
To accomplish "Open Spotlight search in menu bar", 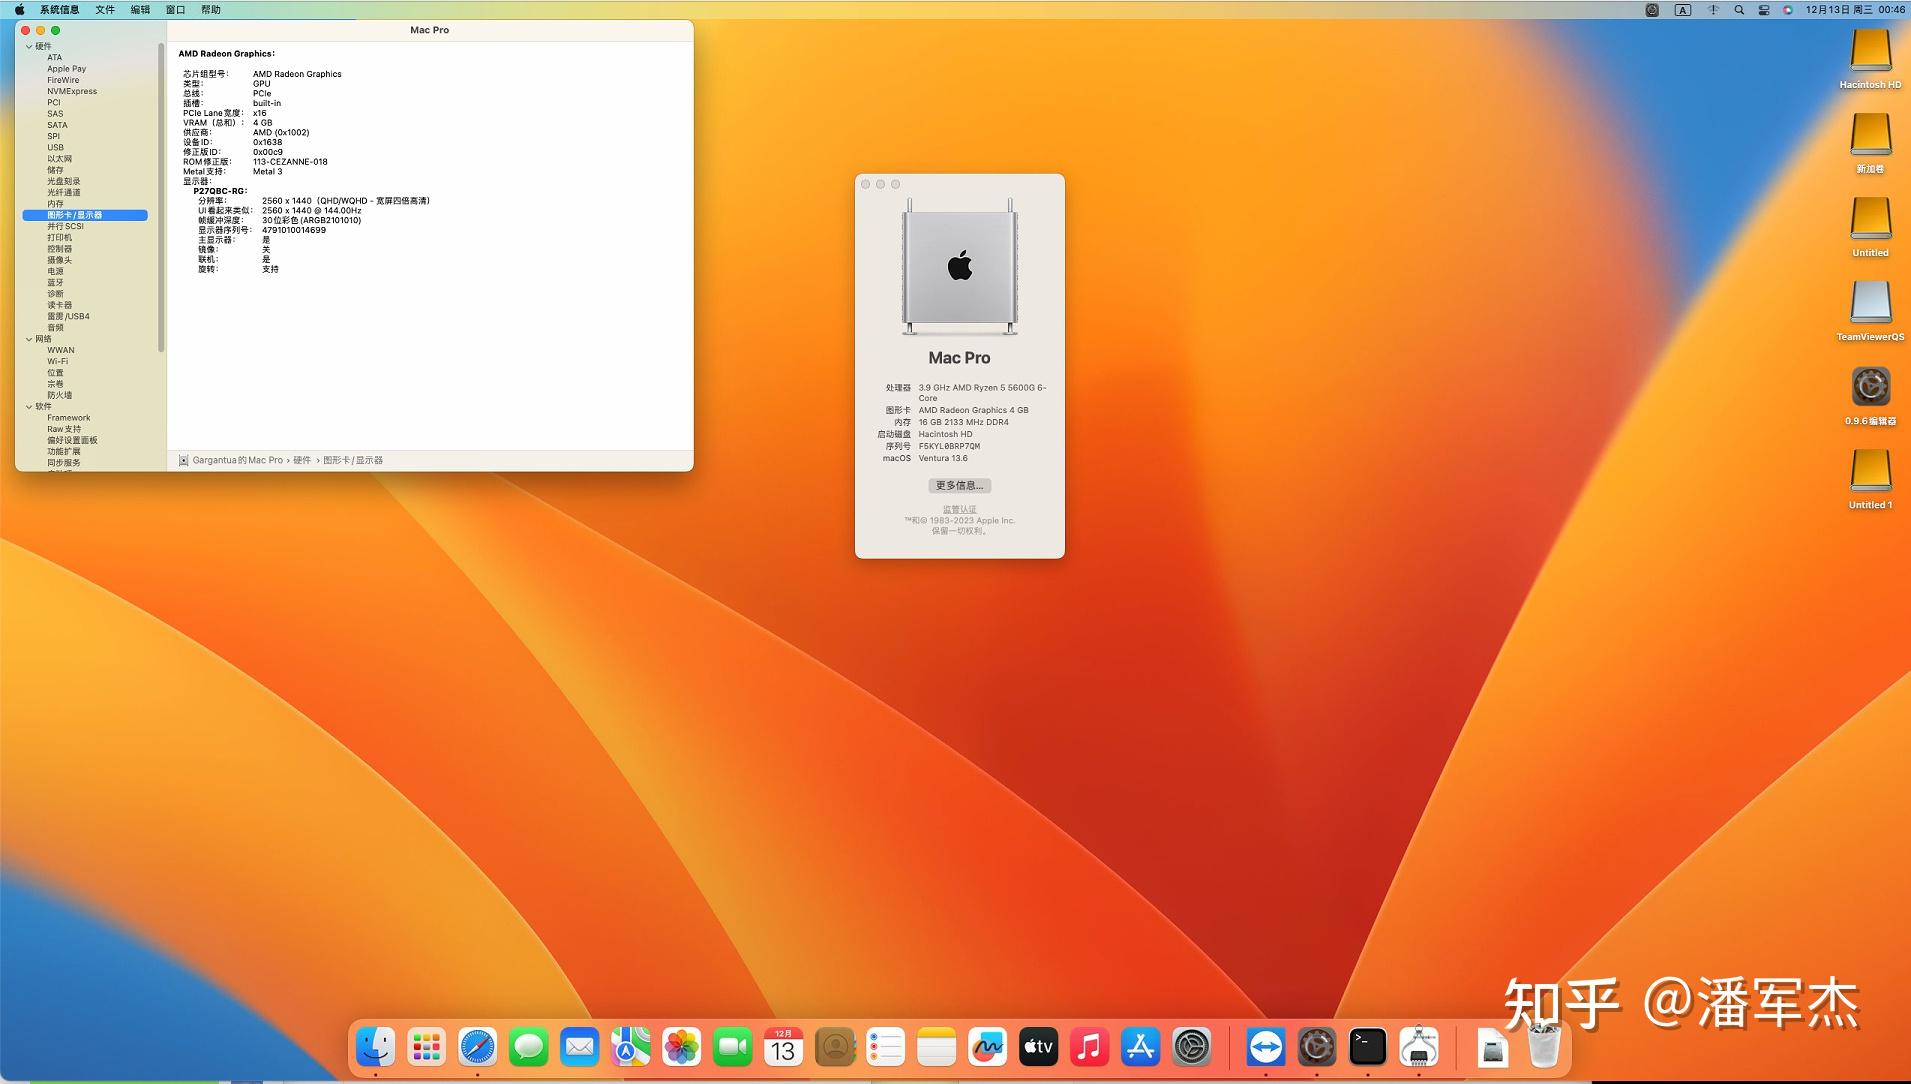I will pyautogui.click(x=1739, y=10).
